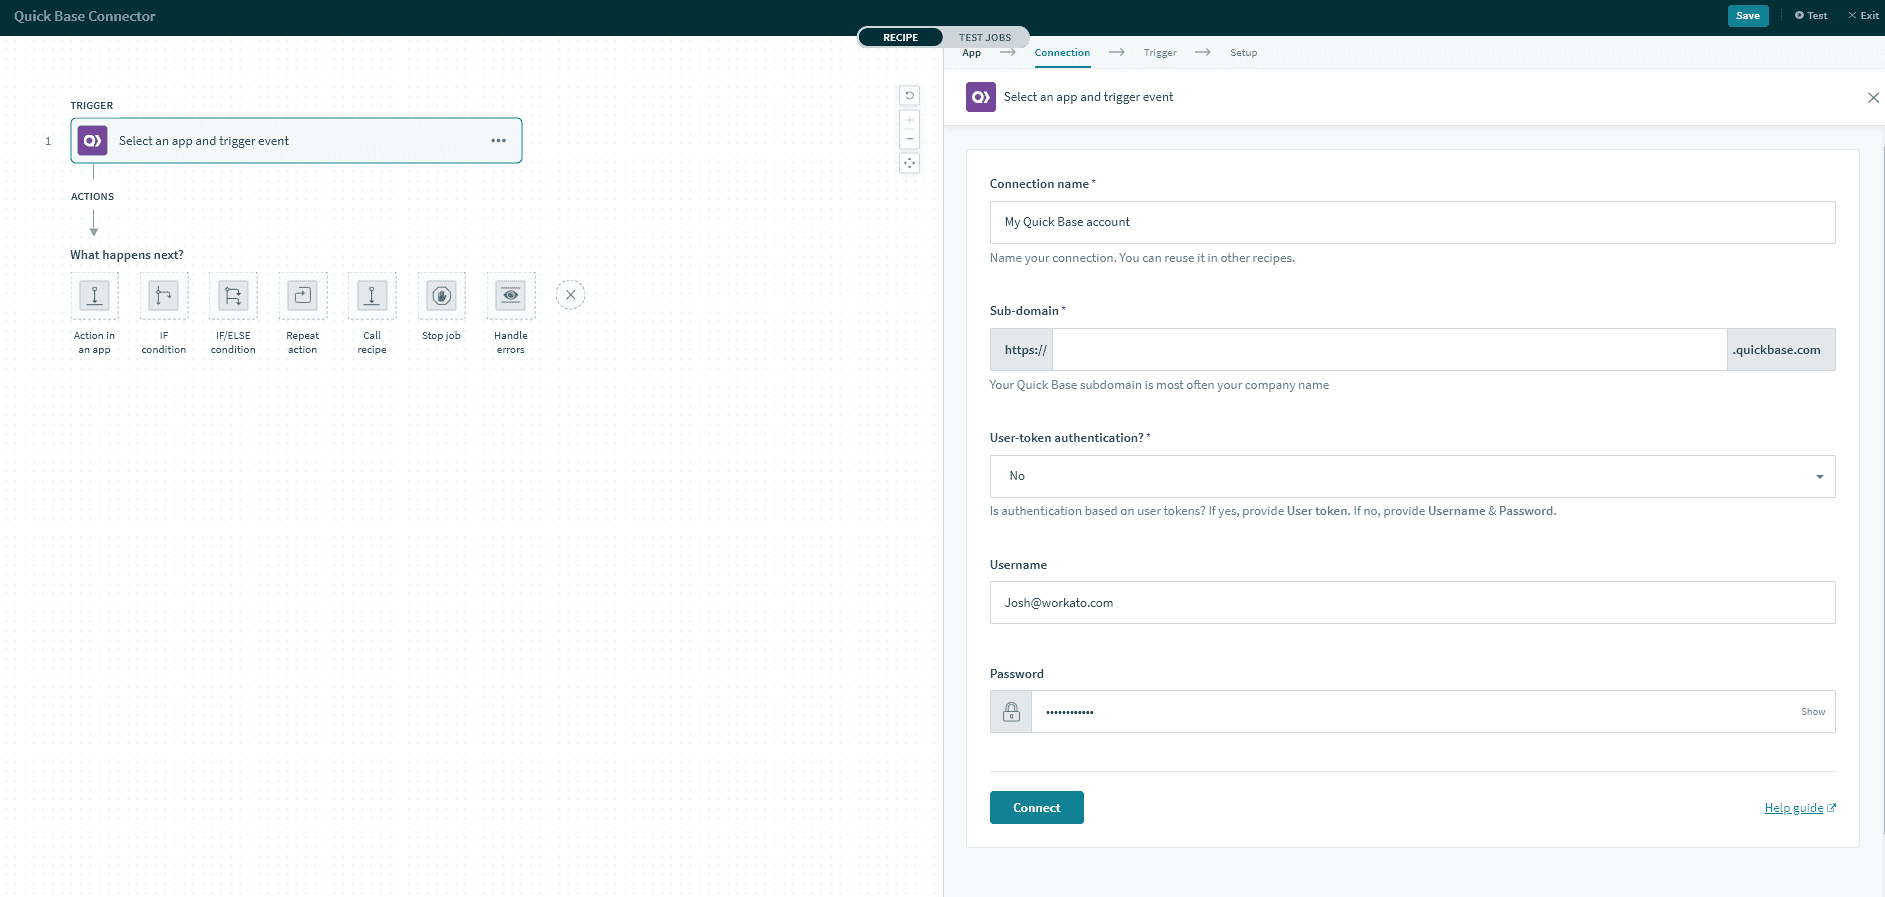Add a Handle errors step
This screenshot has width=1885, height=897.
click(510, 296)
